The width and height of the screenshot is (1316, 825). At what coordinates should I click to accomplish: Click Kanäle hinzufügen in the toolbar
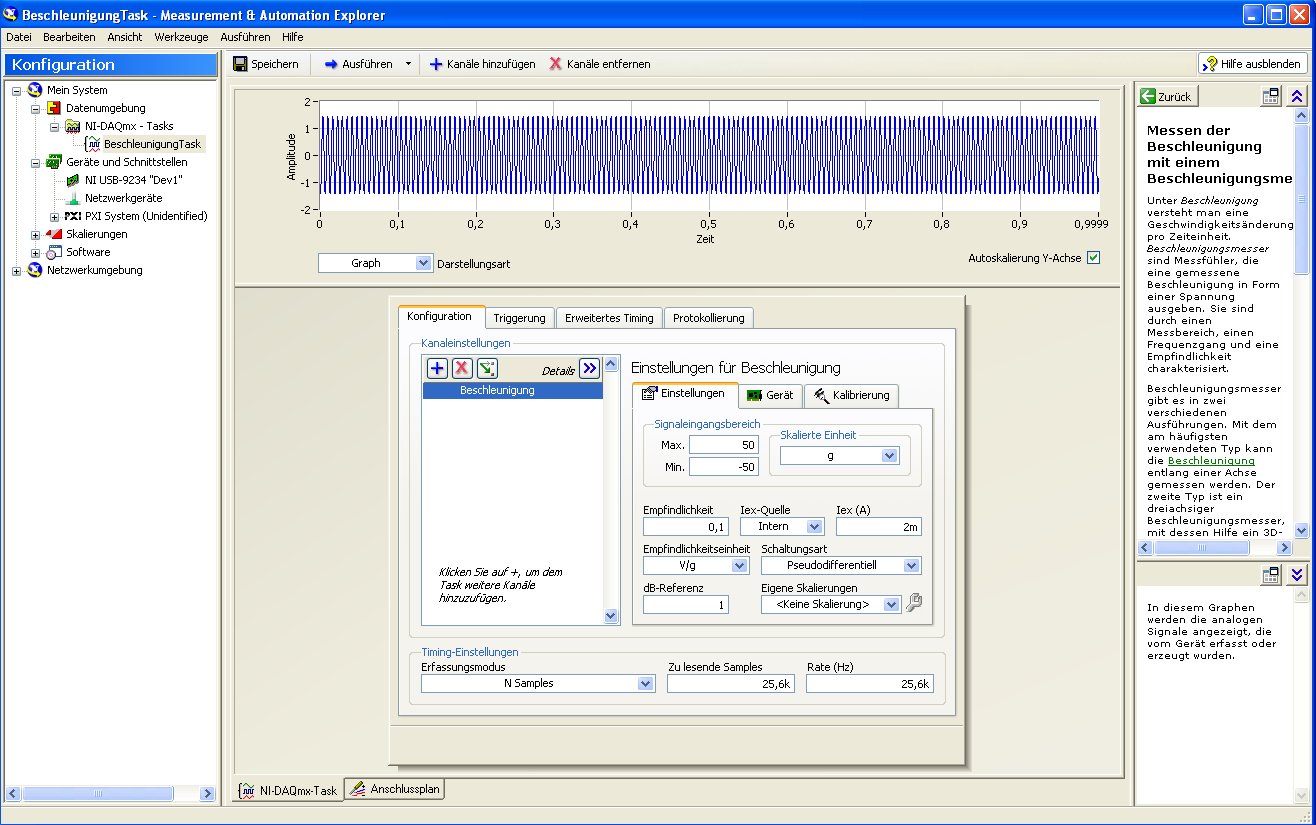(x=482, y=64)
